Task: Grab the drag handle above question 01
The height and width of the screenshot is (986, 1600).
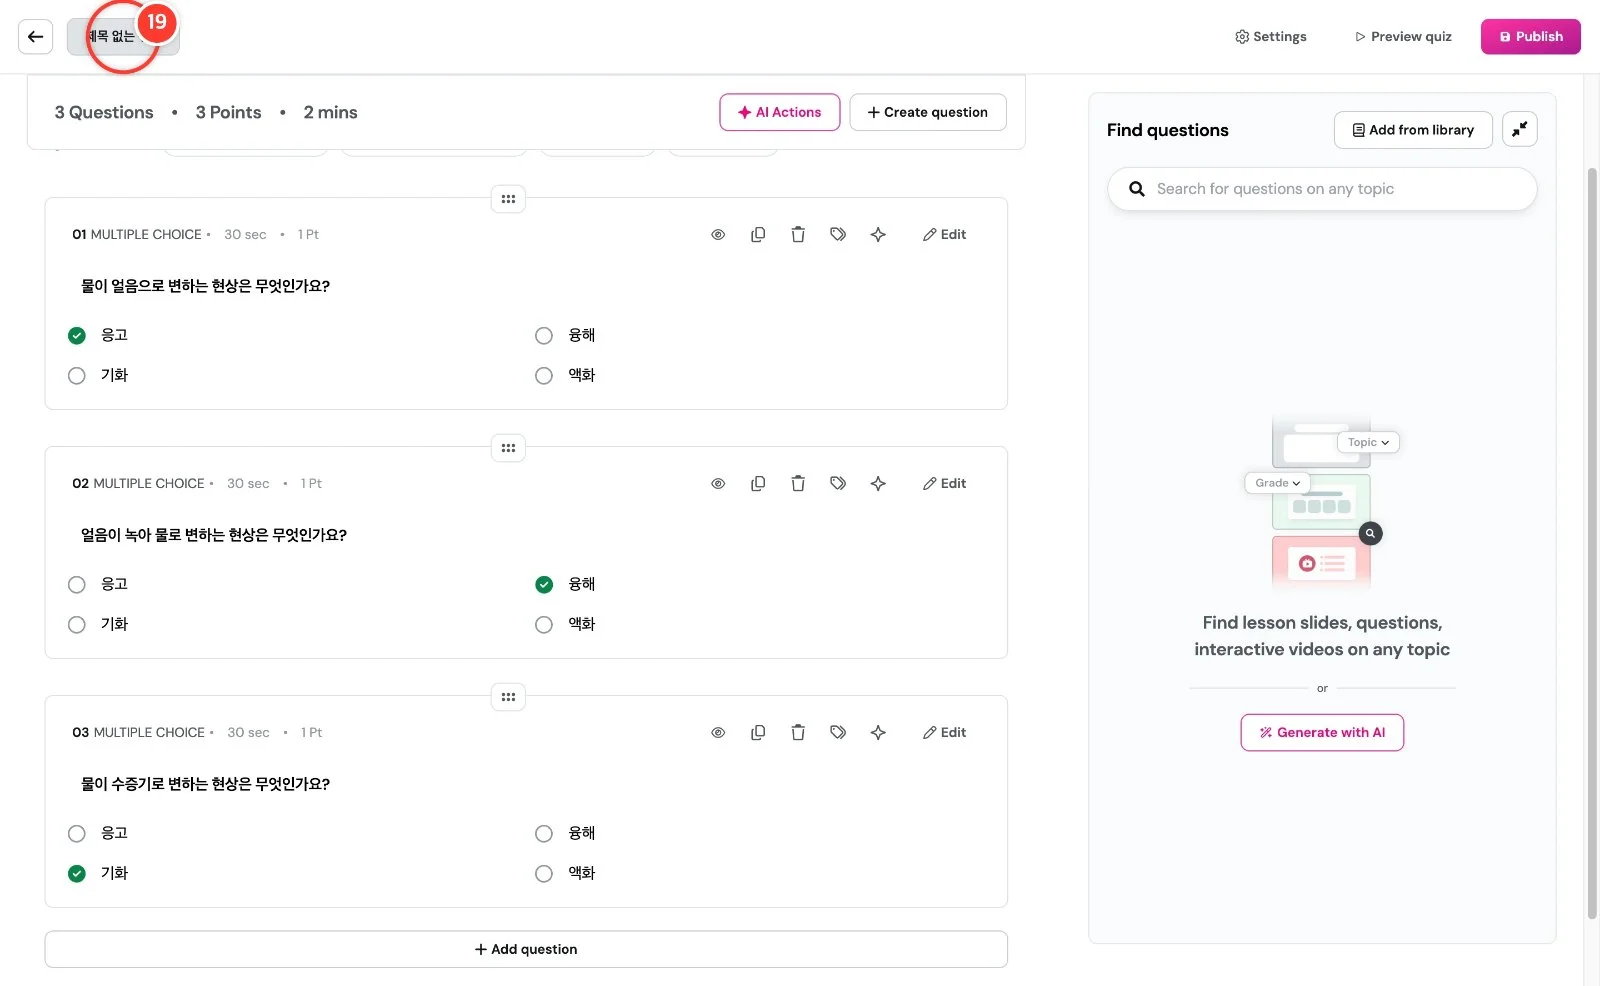Action: (x=508, y=199)
